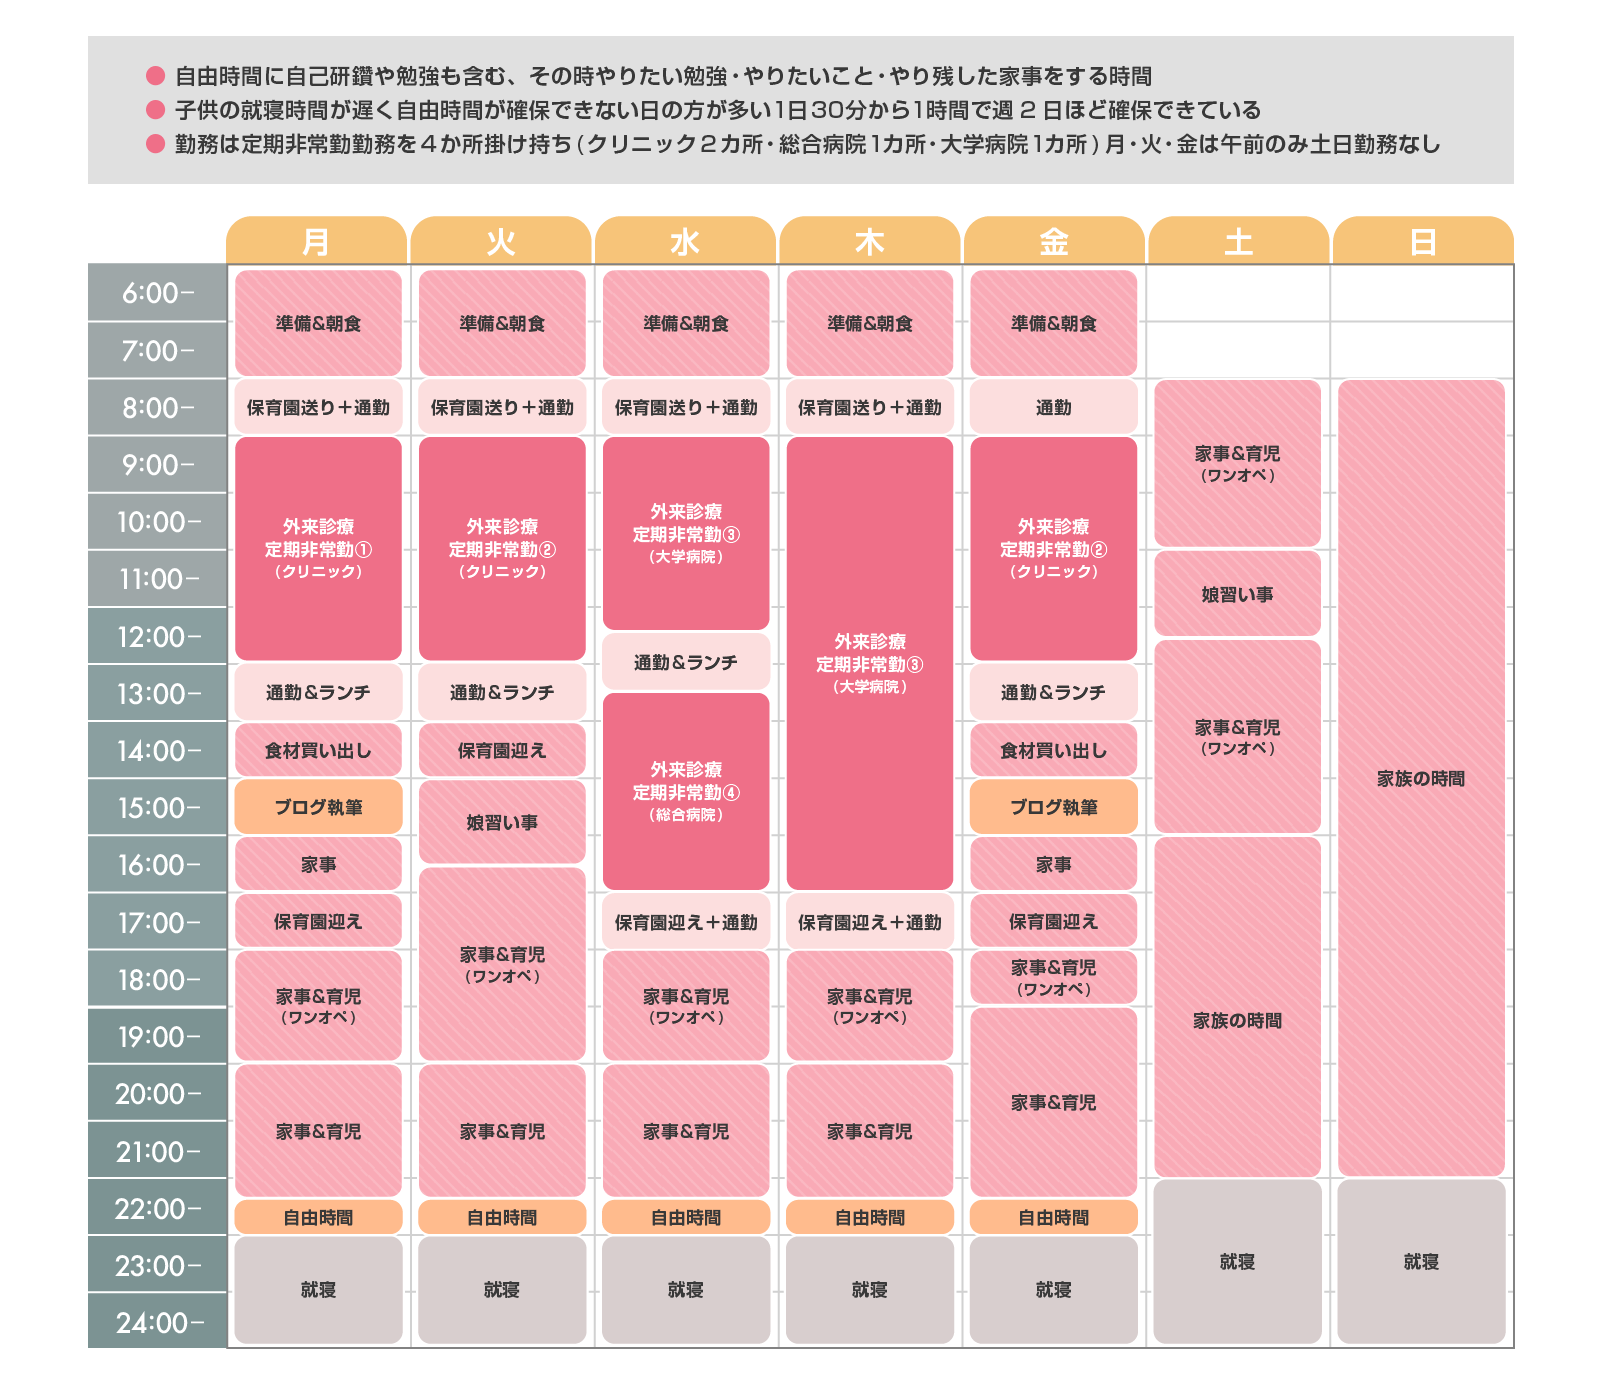Select the 日 (Sunday) column header

click(x=1423, y=241)
